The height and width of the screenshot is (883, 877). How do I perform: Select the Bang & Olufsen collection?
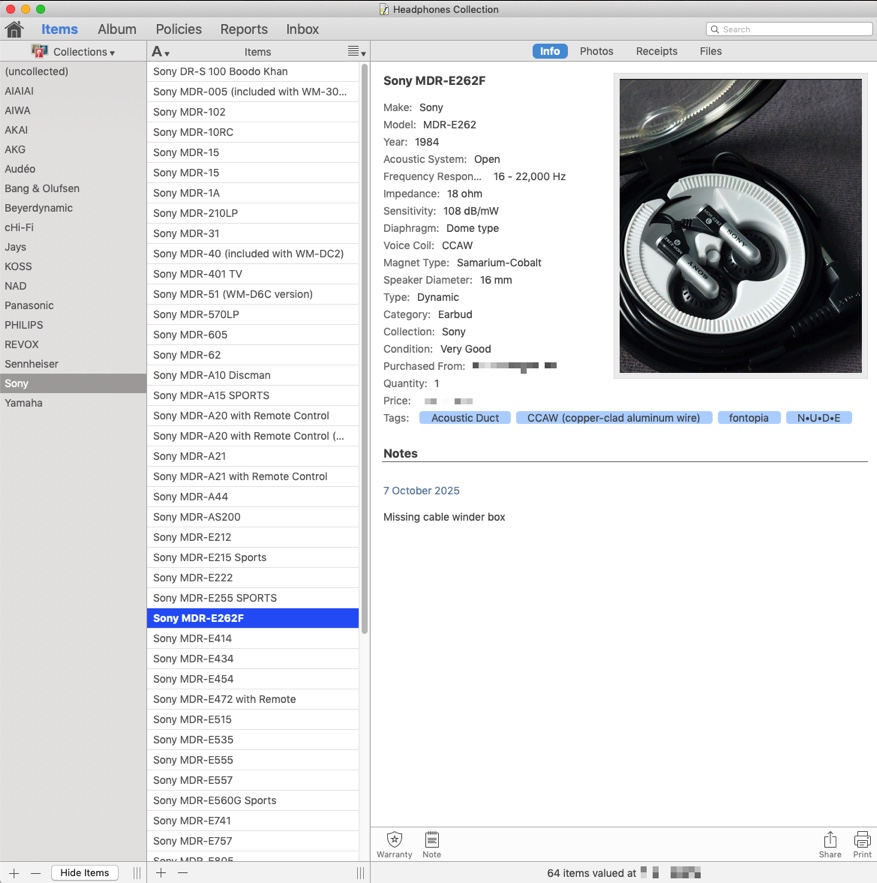coord(73,189)
